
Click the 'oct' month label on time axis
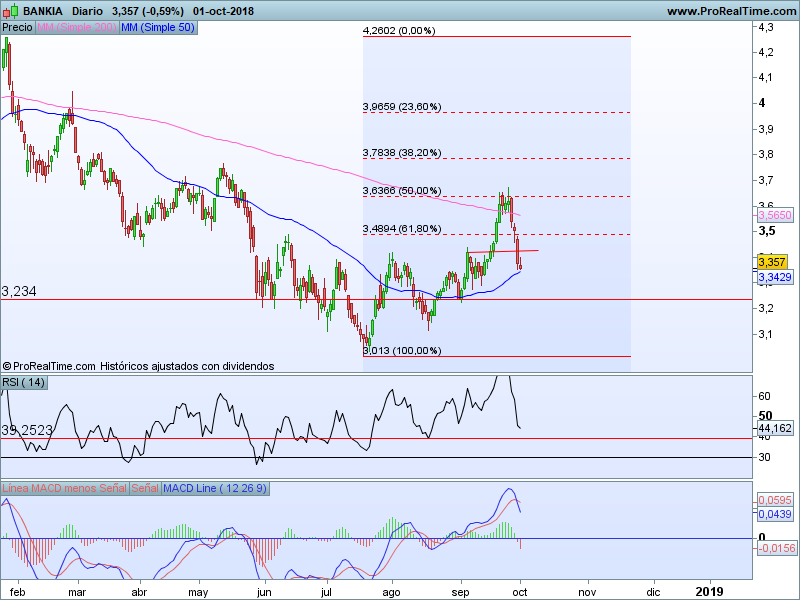[x=520, y=592]
